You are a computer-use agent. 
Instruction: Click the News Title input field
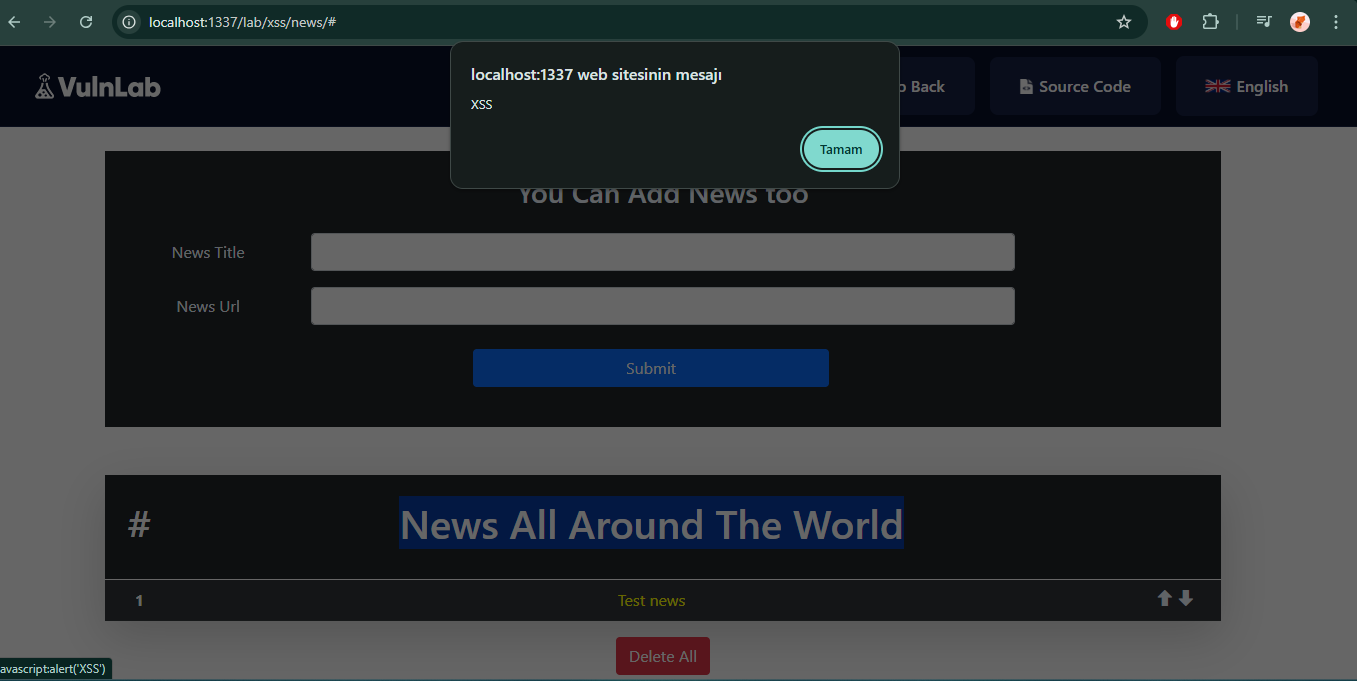click(663, 252)
